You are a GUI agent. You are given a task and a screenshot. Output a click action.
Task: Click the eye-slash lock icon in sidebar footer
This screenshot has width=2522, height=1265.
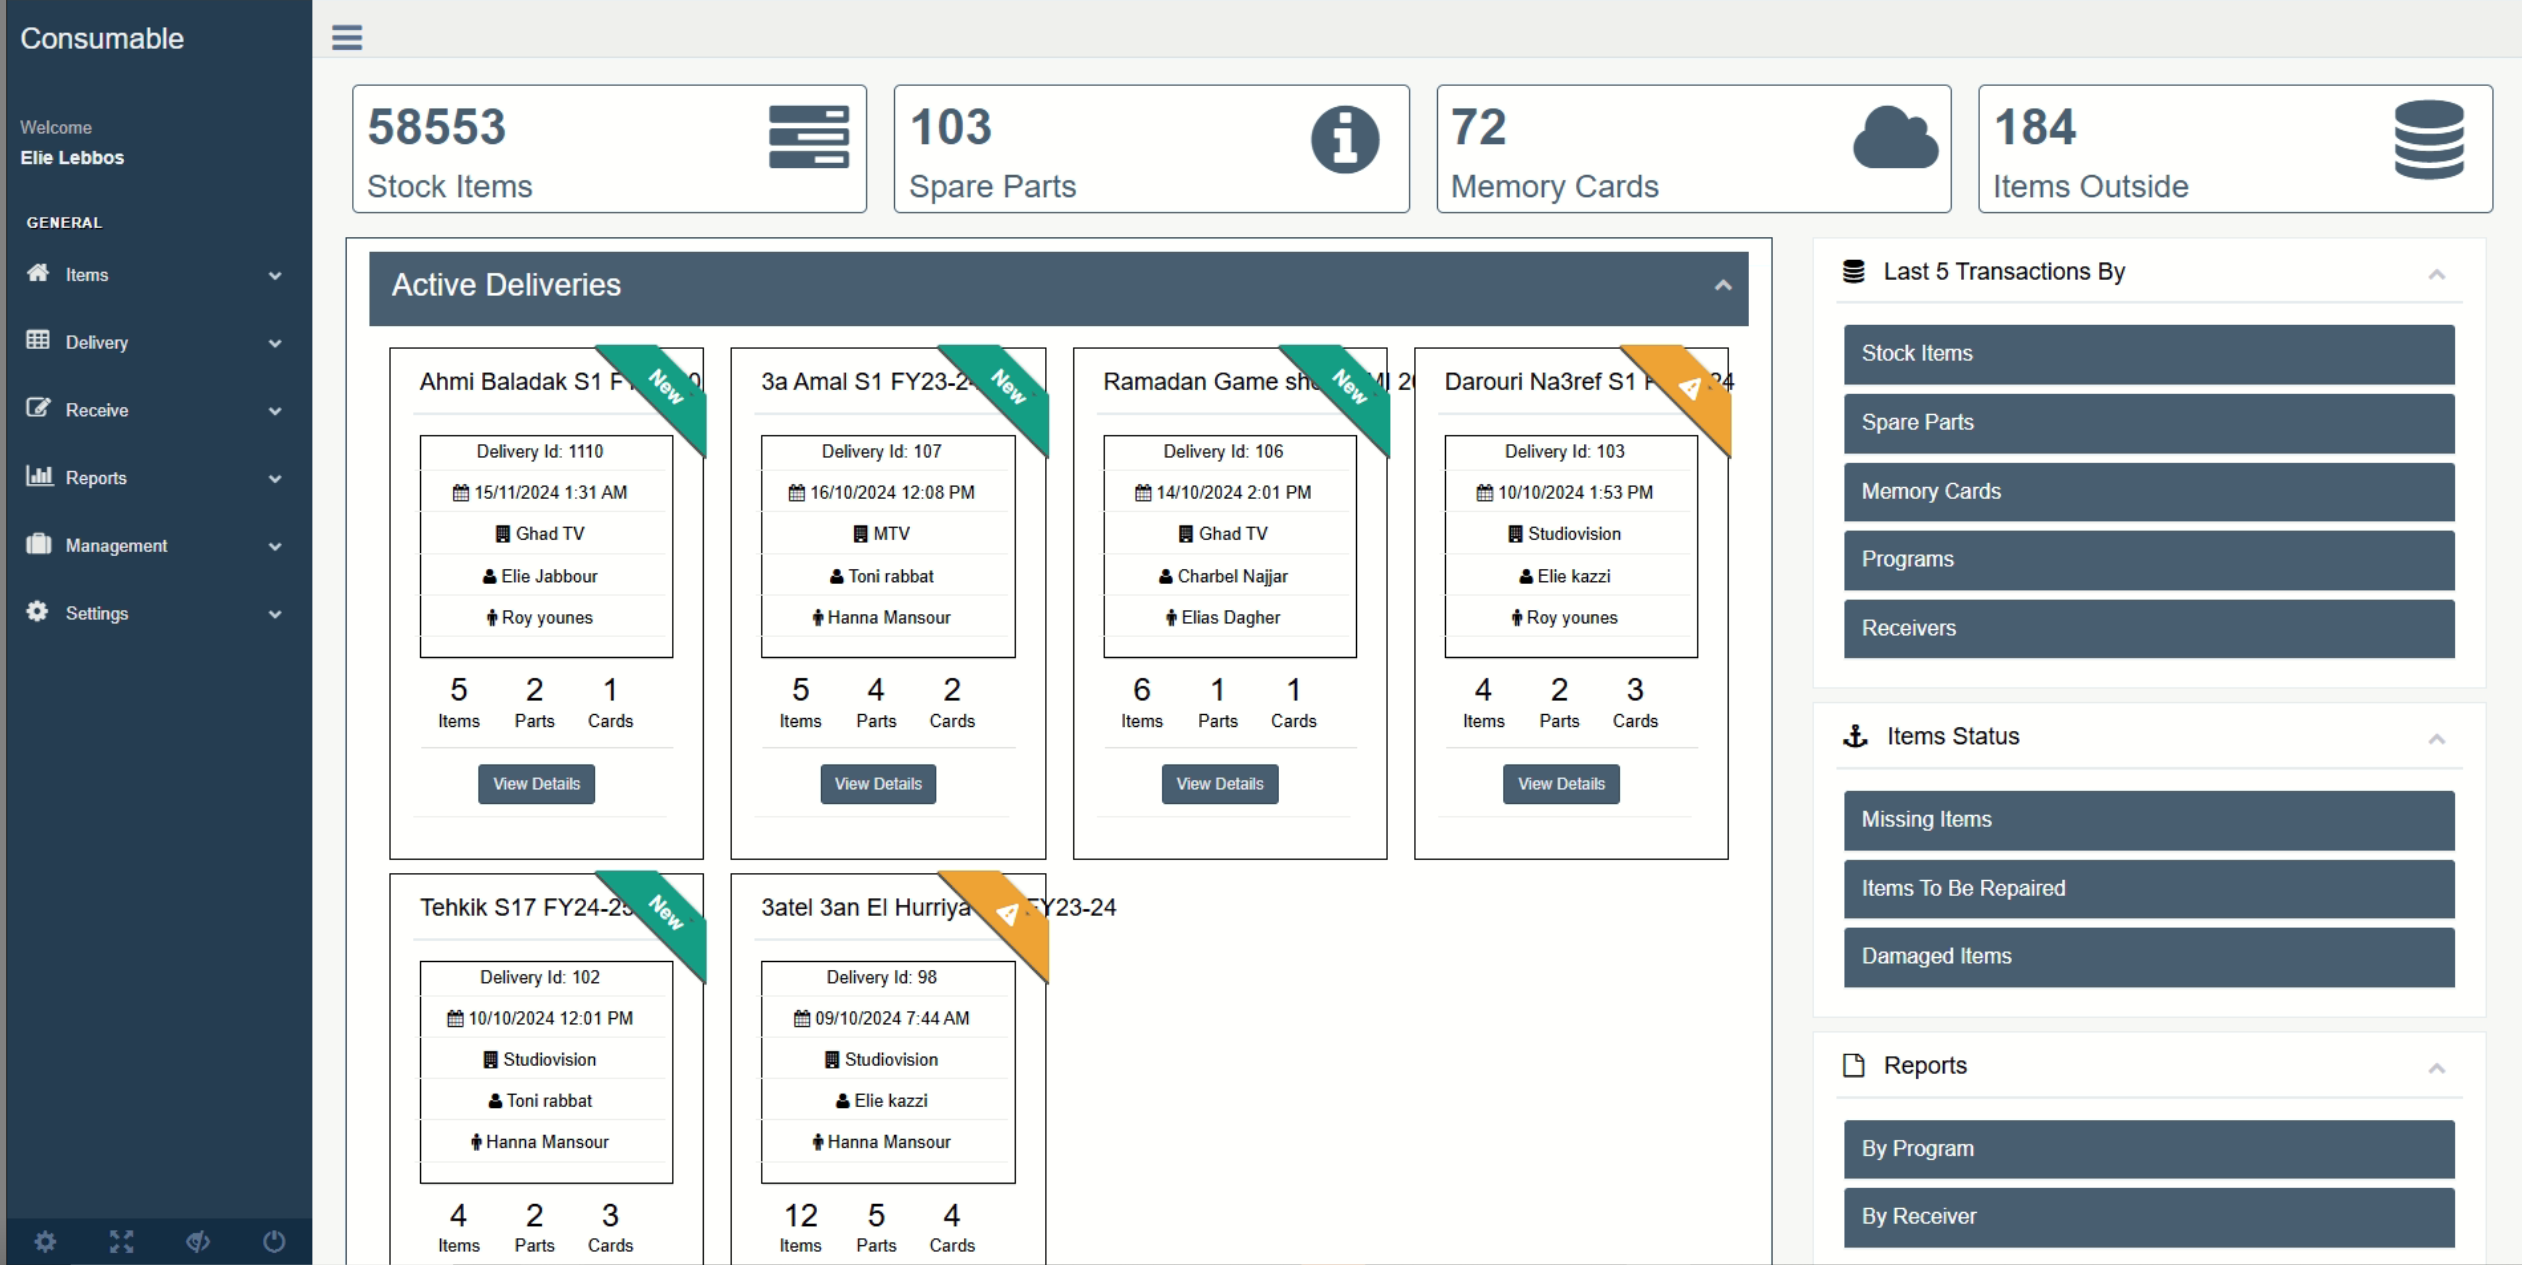[198, 1241]
